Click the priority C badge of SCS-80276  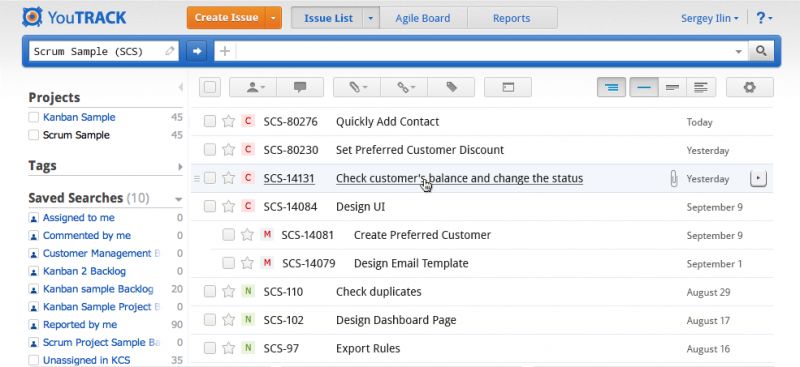click(x=247, y=121)
